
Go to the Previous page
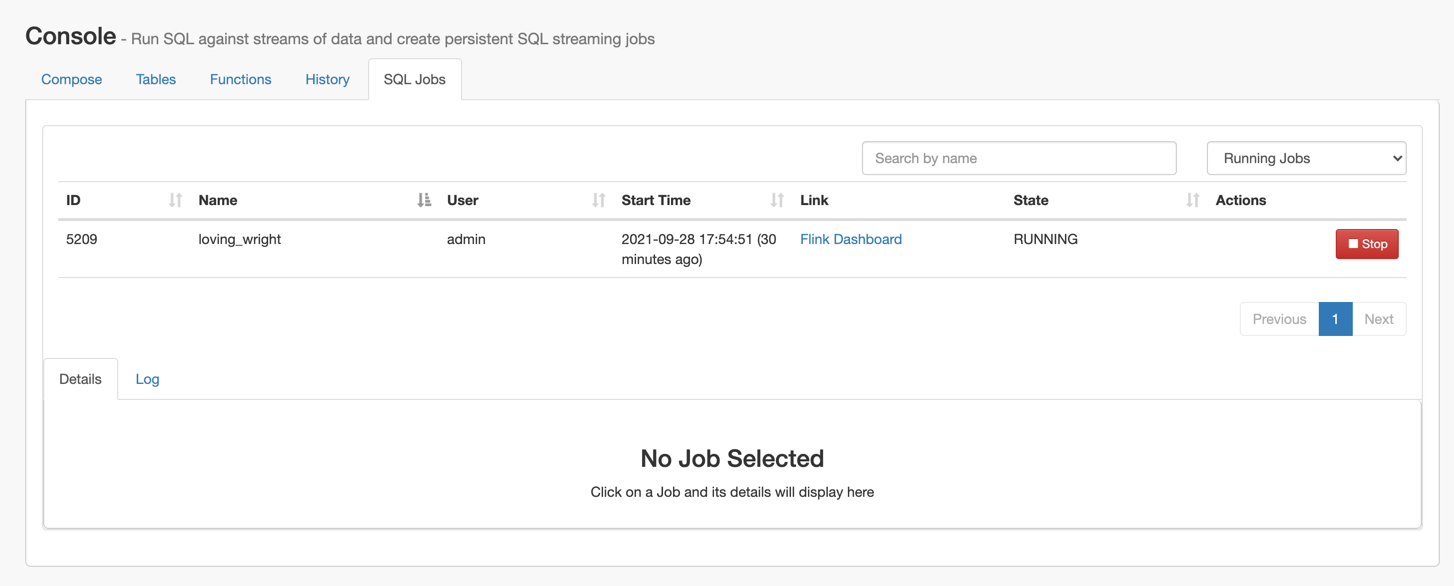pyautogui.click(x=1279, y=319)
